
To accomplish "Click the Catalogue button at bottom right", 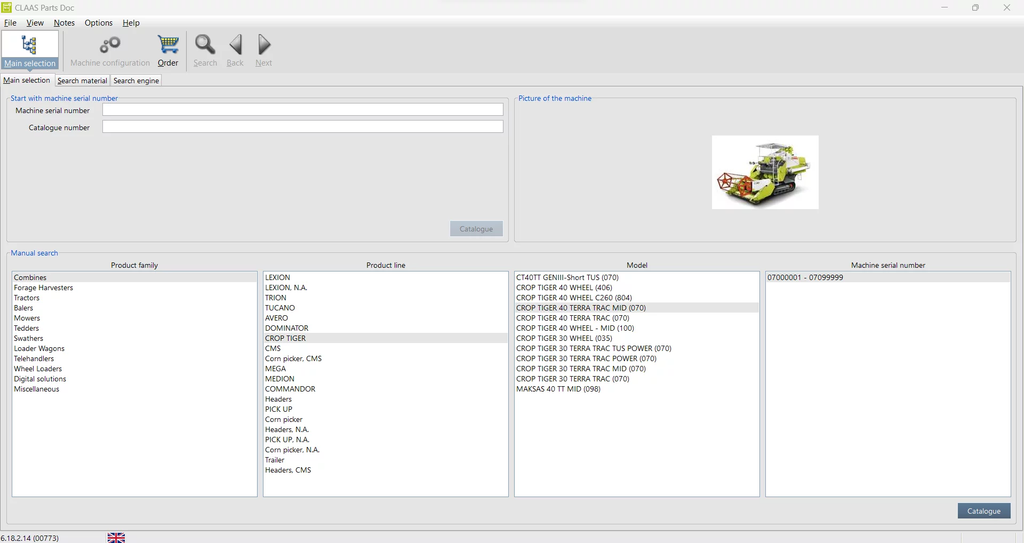I will (x=983, y=511).
